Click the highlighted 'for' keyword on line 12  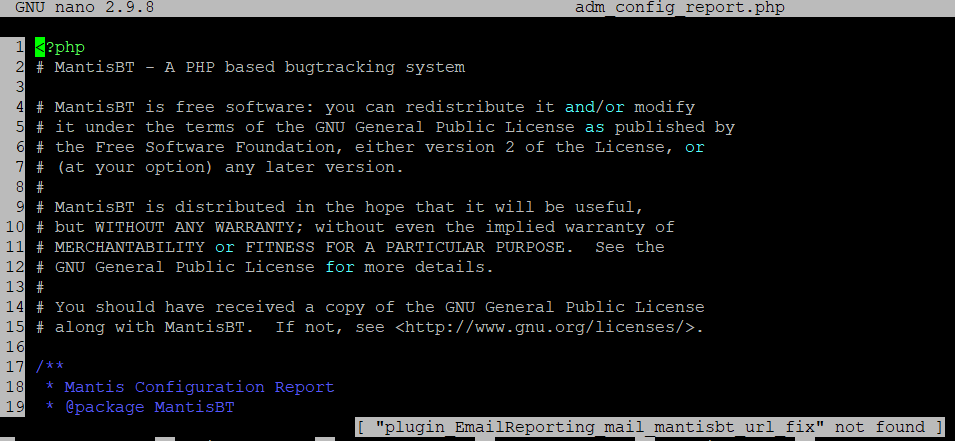(x=340, y=267)
